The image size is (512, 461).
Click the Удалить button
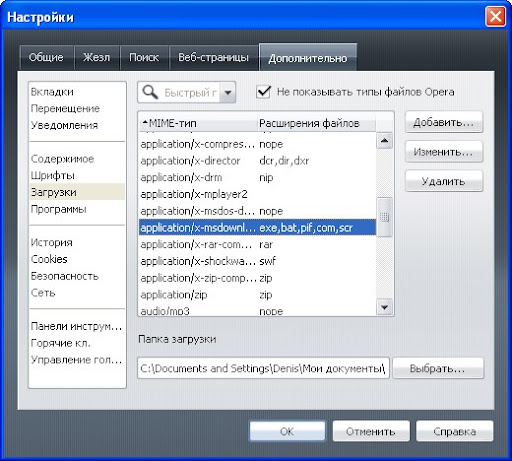click(444, 181)
